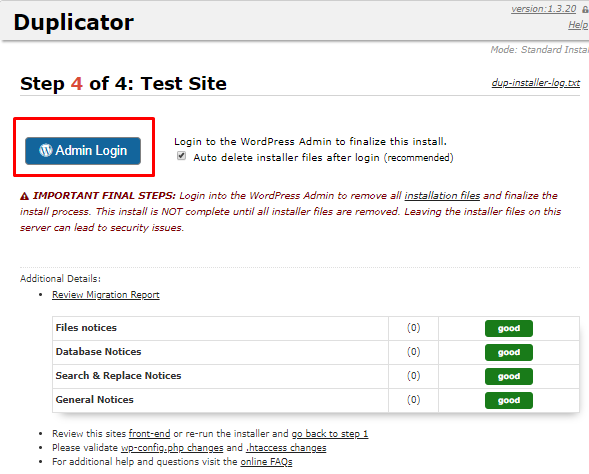Click the Step 4 of 4: Test Site heading
This screenshot has height=474, width=589.
123,83
